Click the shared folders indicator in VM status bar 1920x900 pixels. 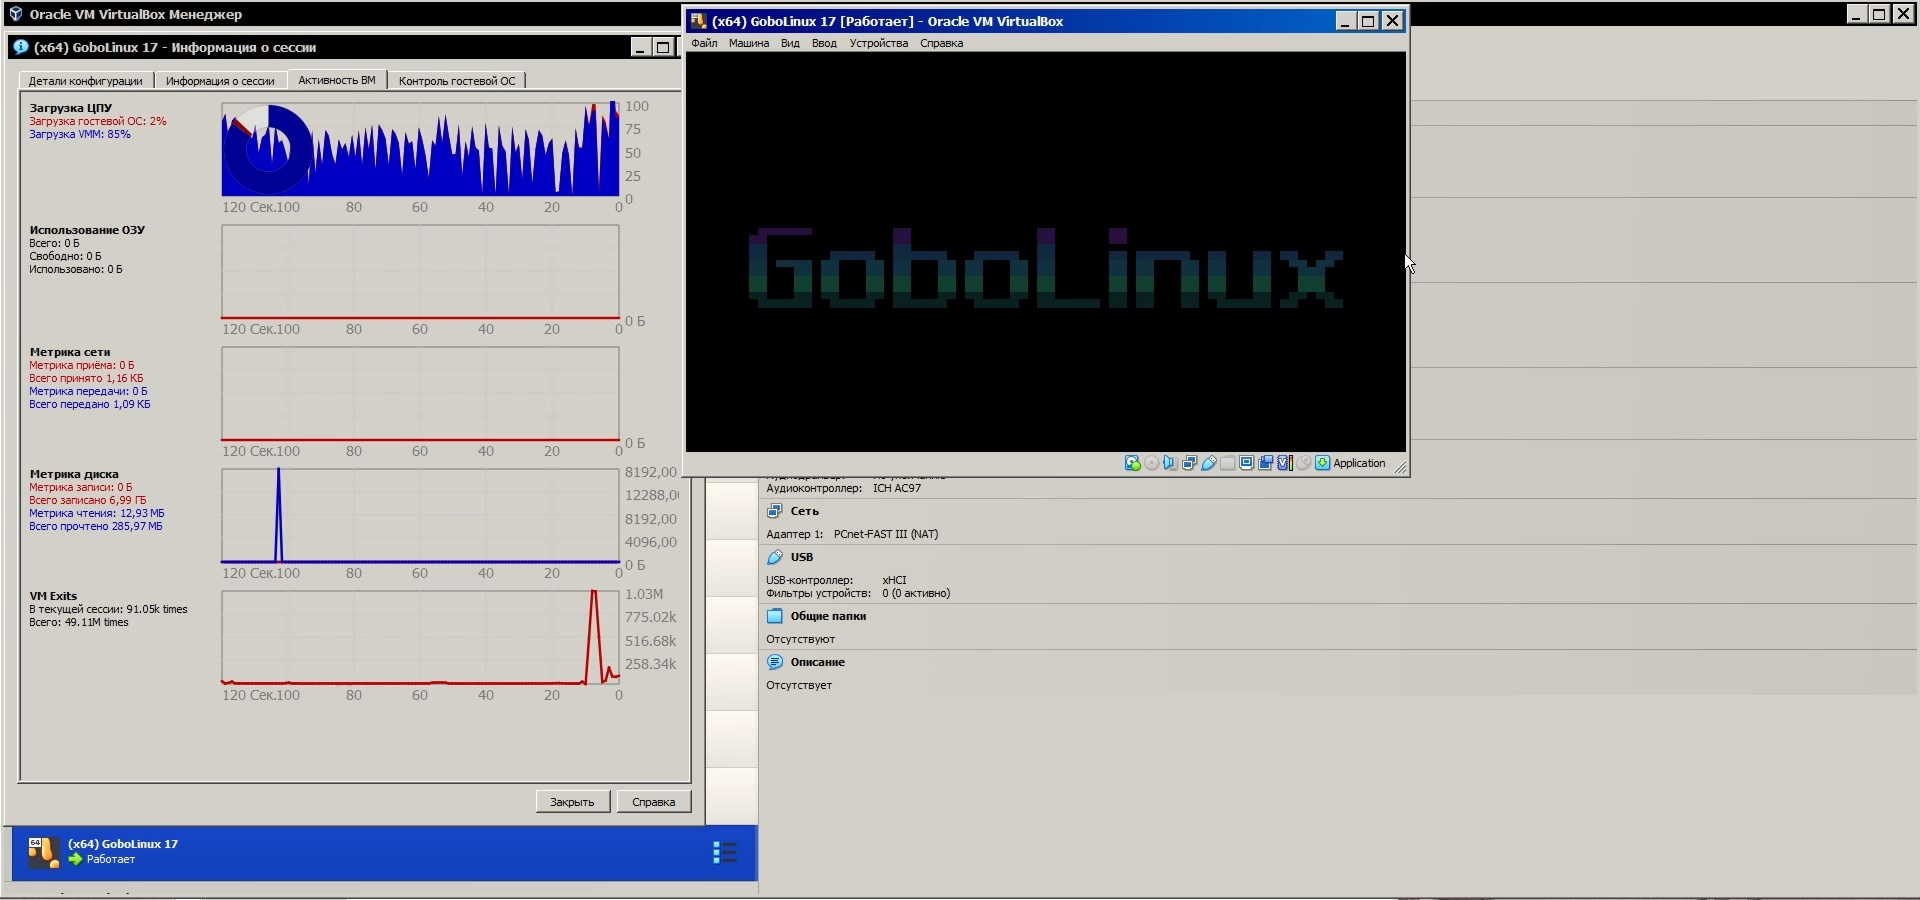[x=1227, y=463]
